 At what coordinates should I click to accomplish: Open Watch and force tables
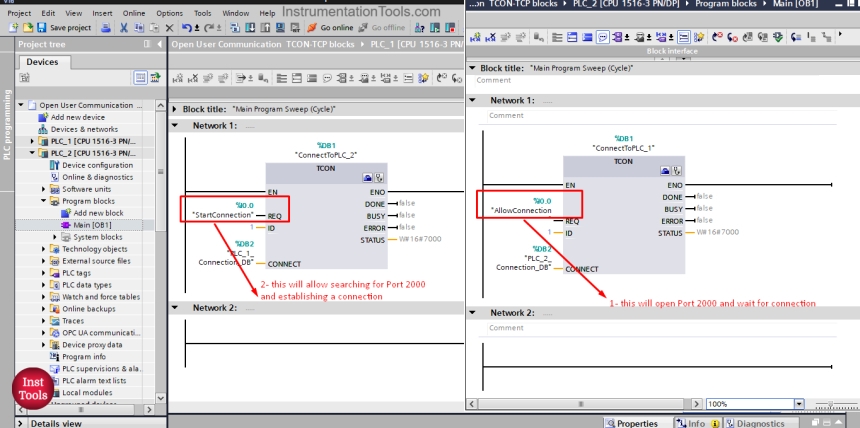click(100, 297)
